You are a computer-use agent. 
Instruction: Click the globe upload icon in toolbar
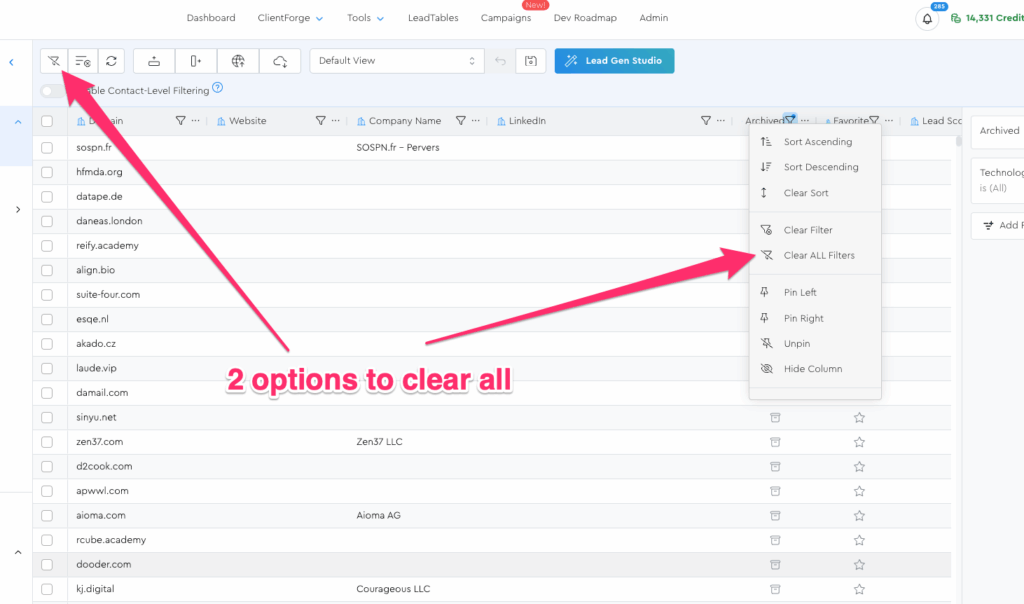click(x=238, y=61)
